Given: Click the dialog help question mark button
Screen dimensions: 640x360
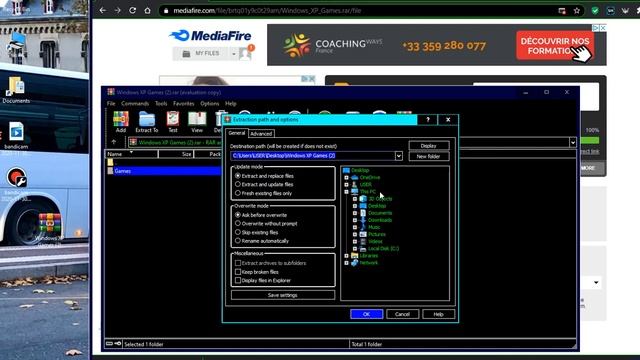Looking at the screenshot, I should (x=428, y=120).
